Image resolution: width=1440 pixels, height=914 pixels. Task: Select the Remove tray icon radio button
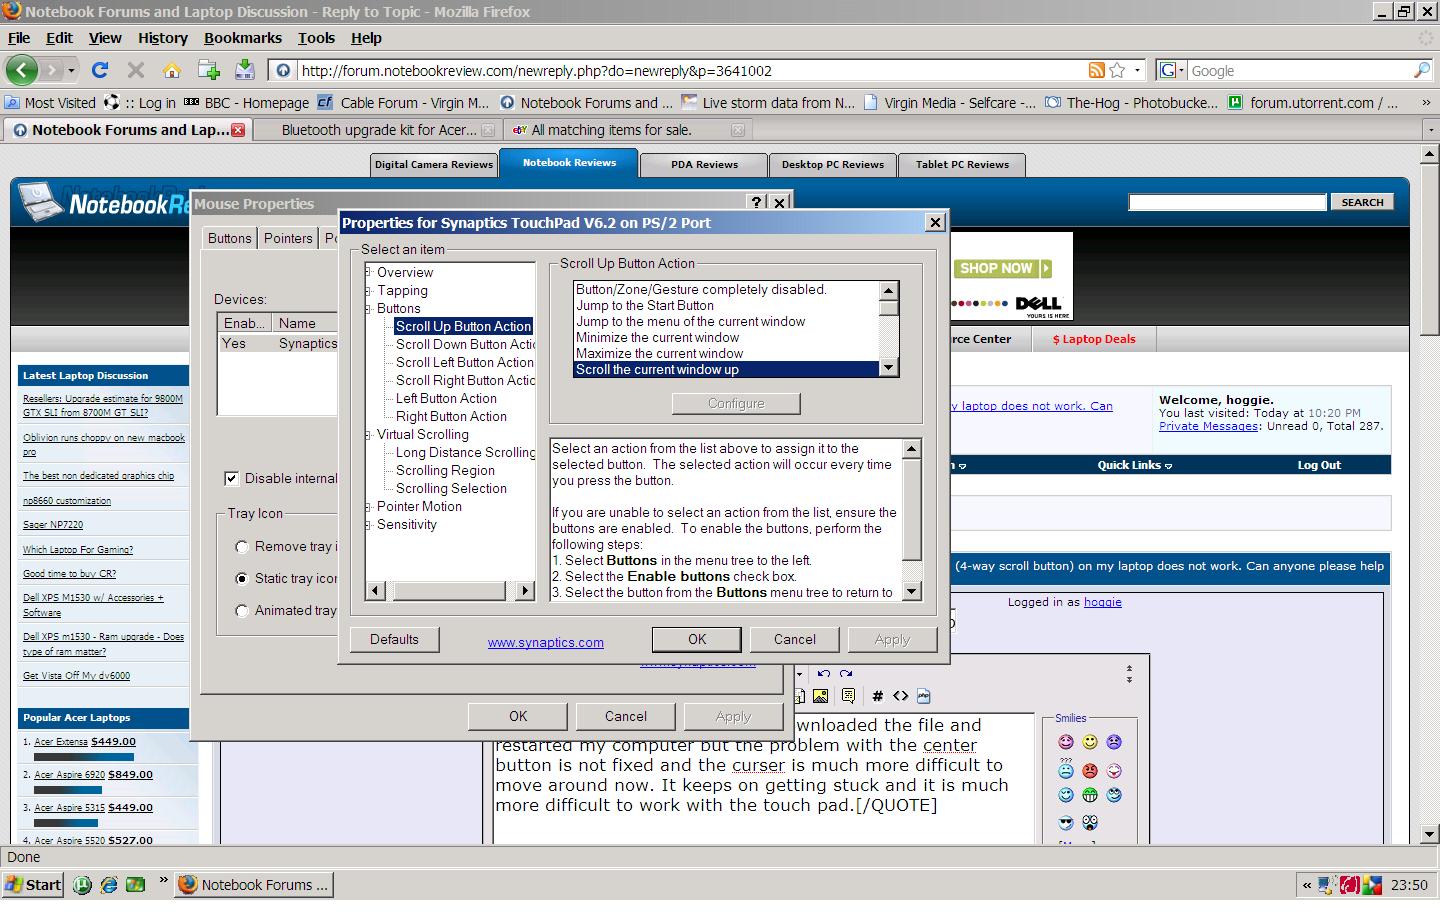(241, 547)
